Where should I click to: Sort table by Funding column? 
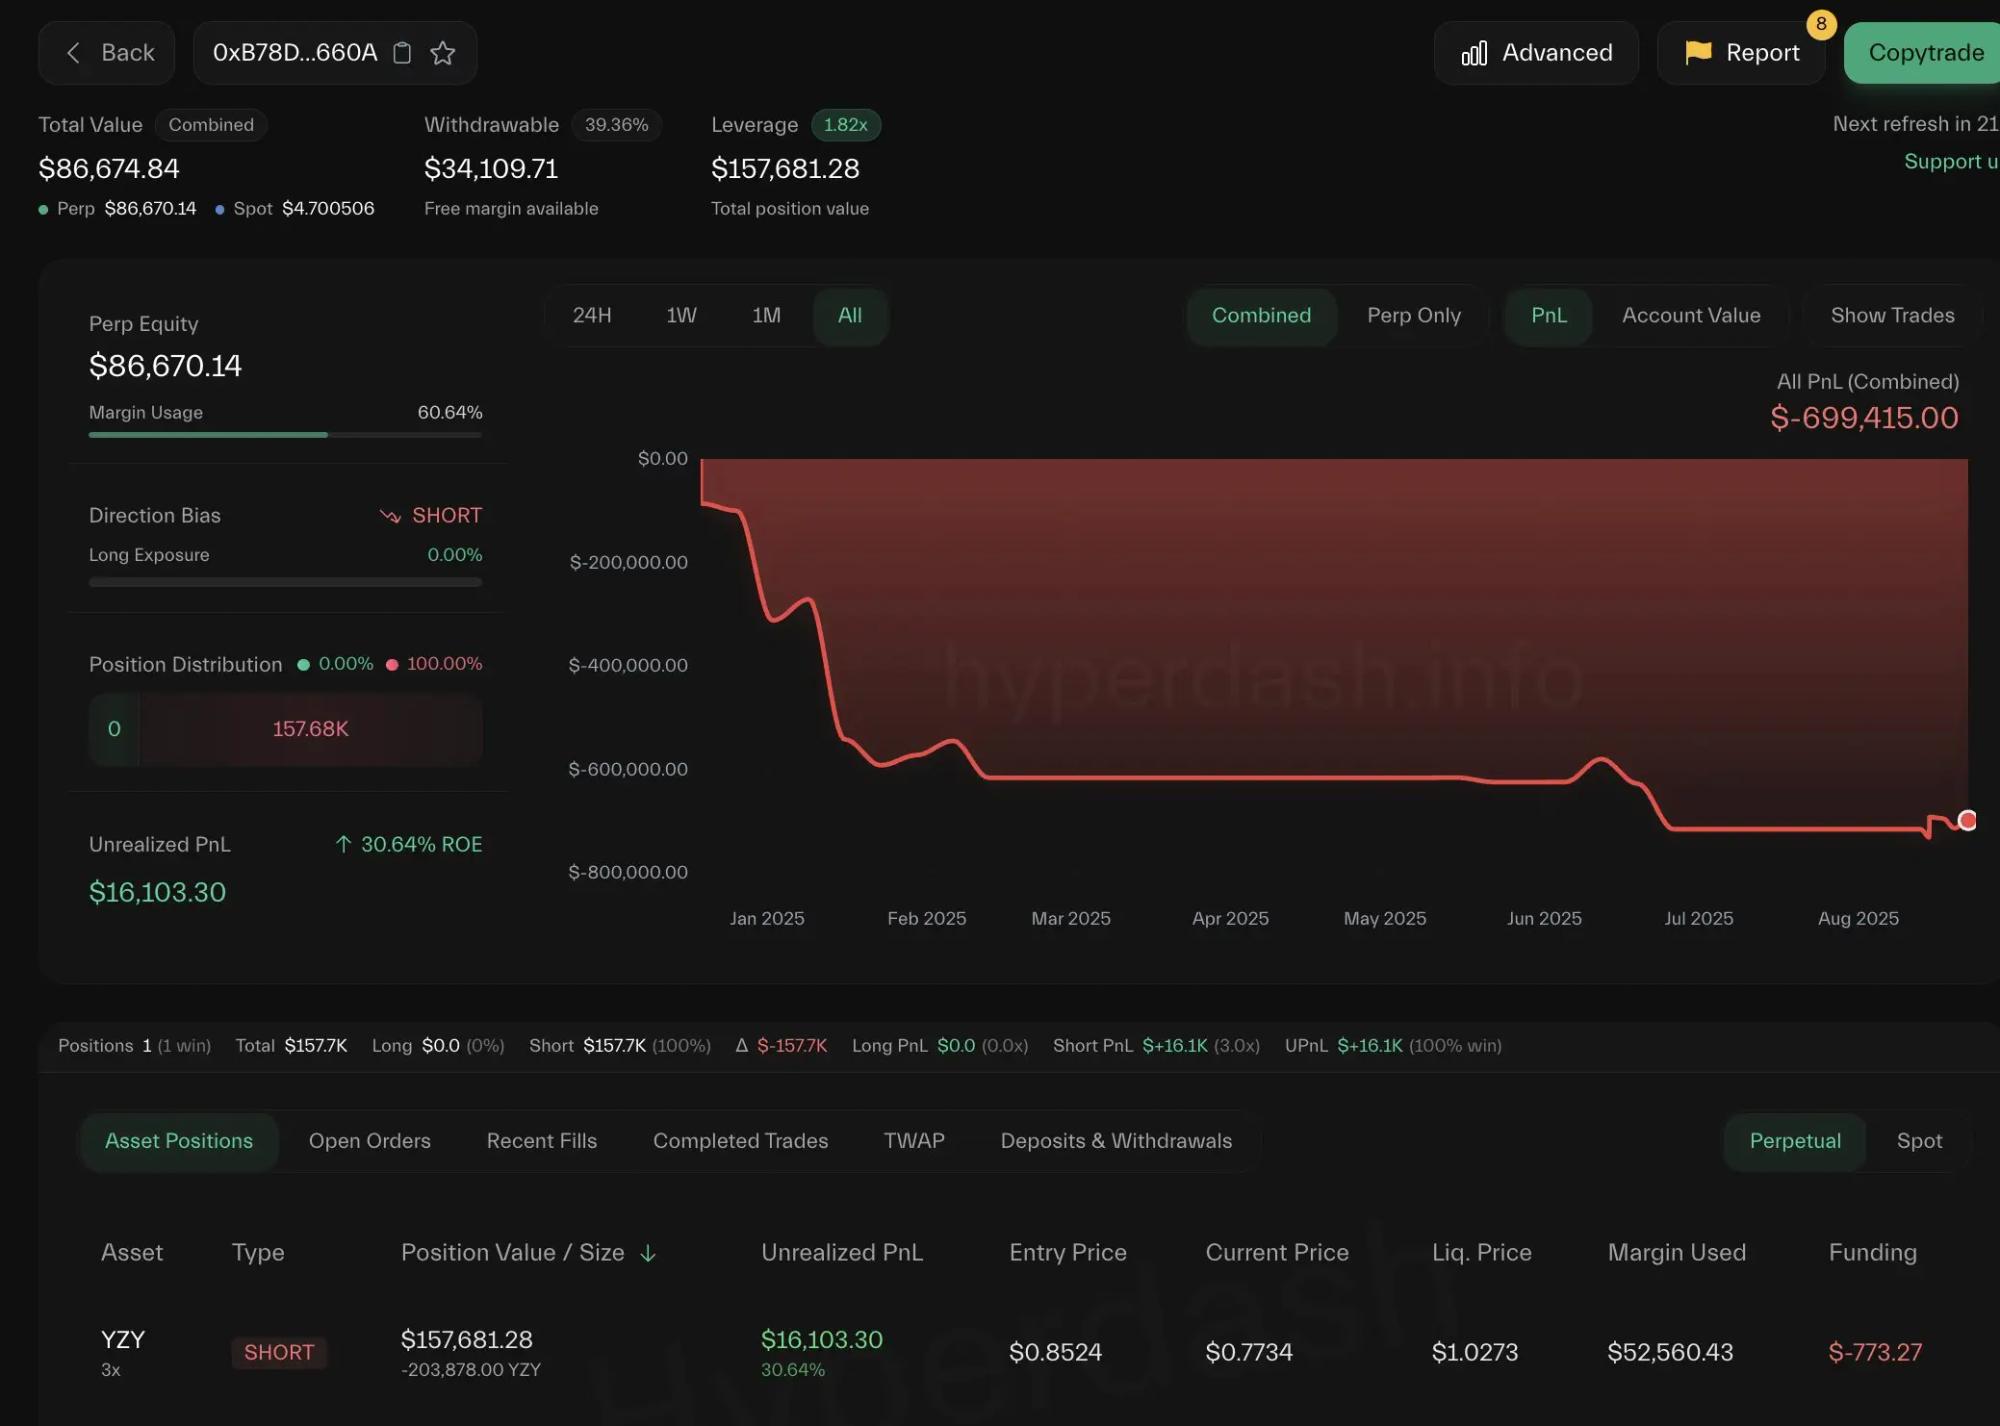[1873, 1253]
